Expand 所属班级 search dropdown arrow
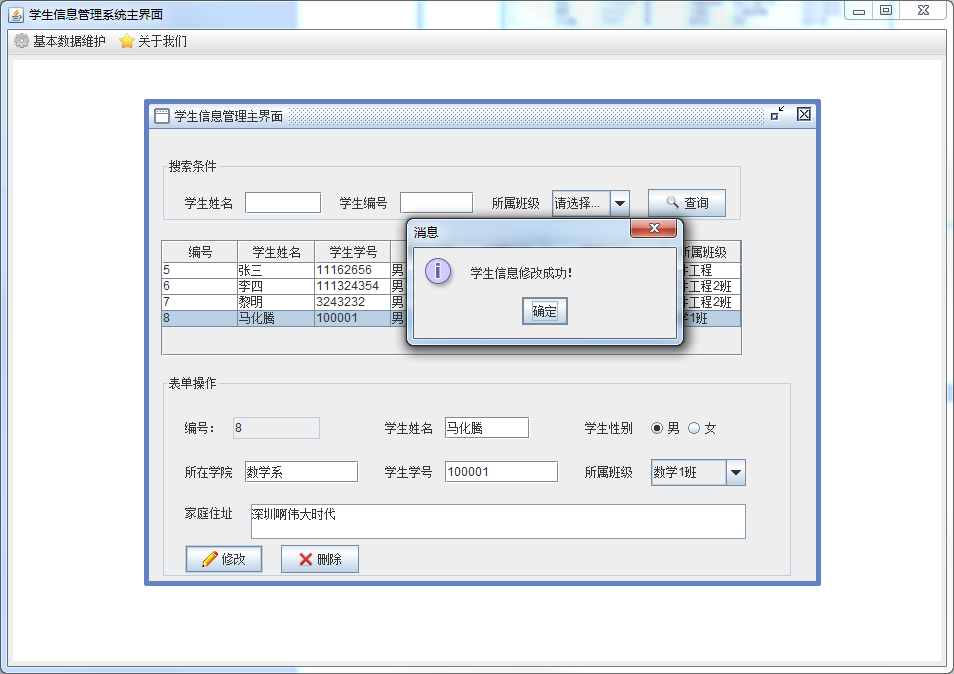Image resolution: width=954 pixels, height=674 pixels. click(x=620, y=203)
